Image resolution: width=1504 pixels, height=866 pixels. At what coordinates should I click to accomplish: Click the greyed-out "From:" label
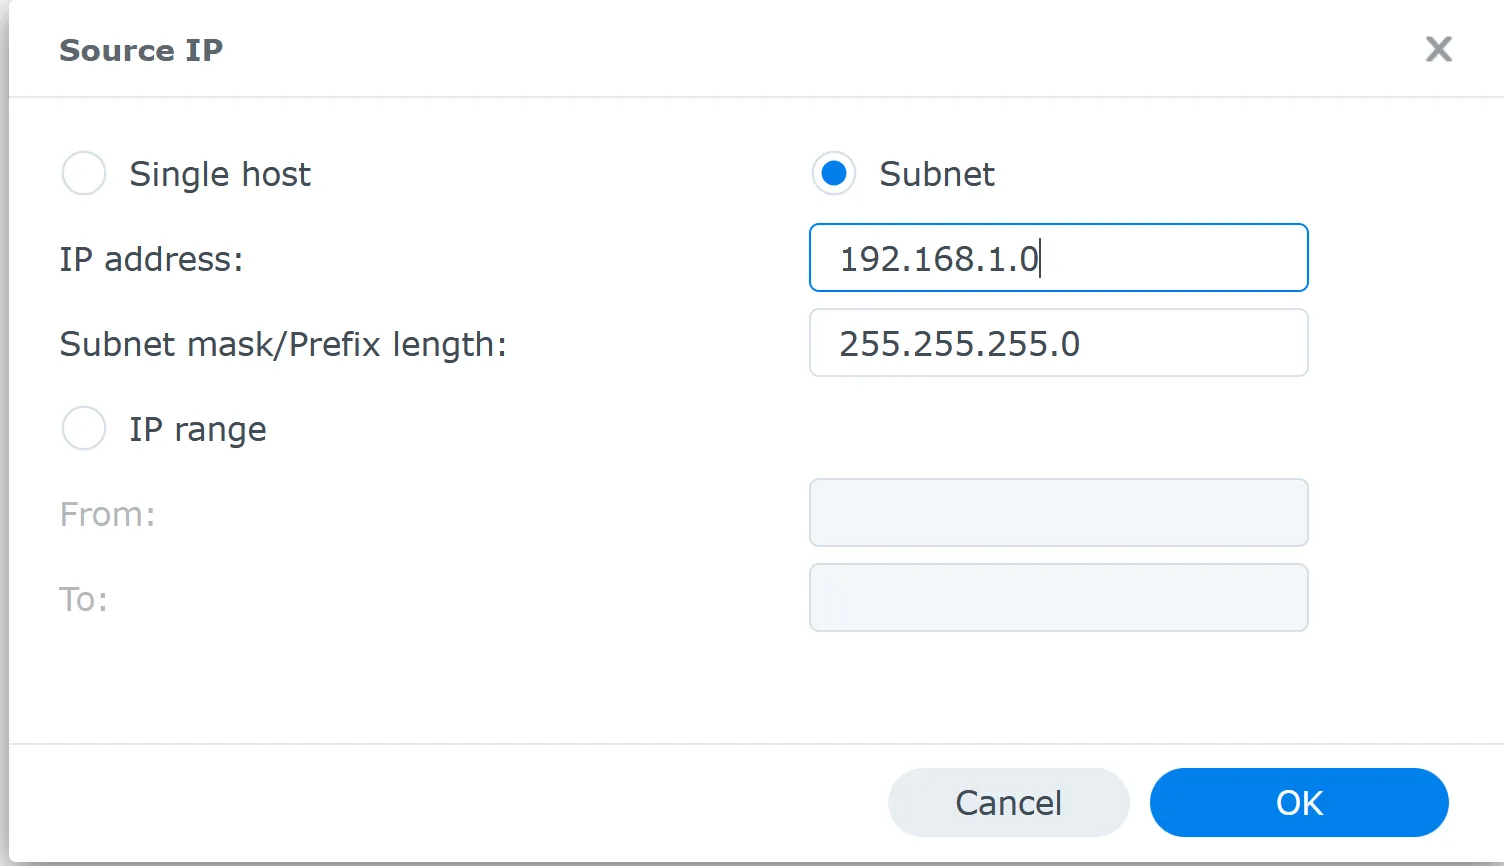107,515
